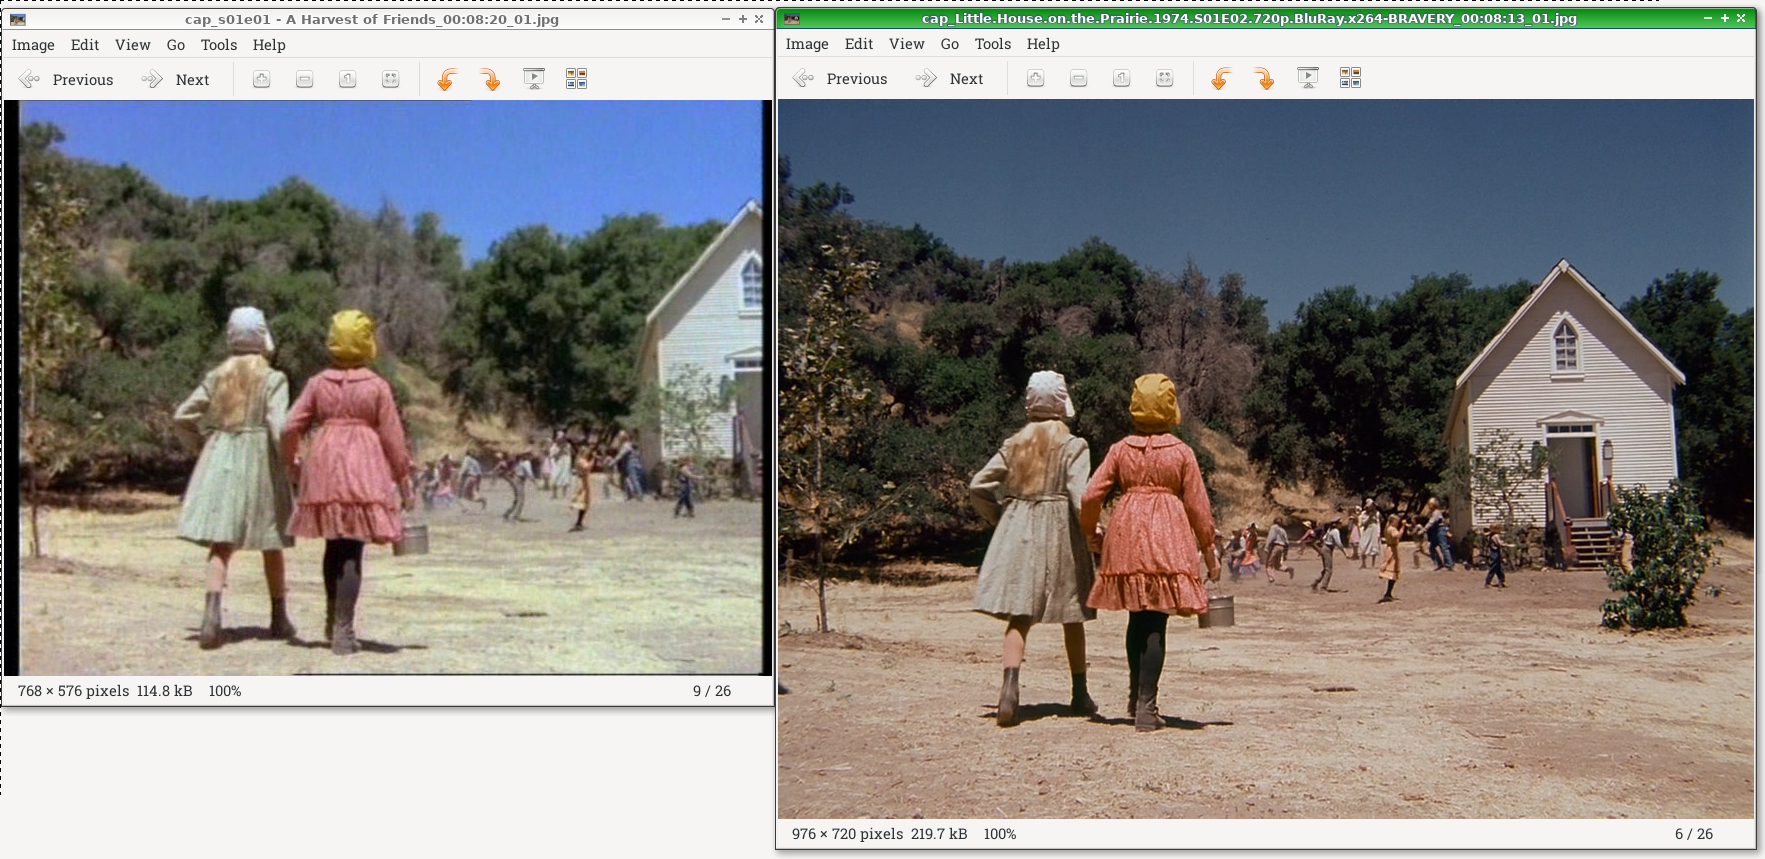1765x859 pixels.
Task: Go to Next image in BluRay viewer window
Action: pos(950,79)
